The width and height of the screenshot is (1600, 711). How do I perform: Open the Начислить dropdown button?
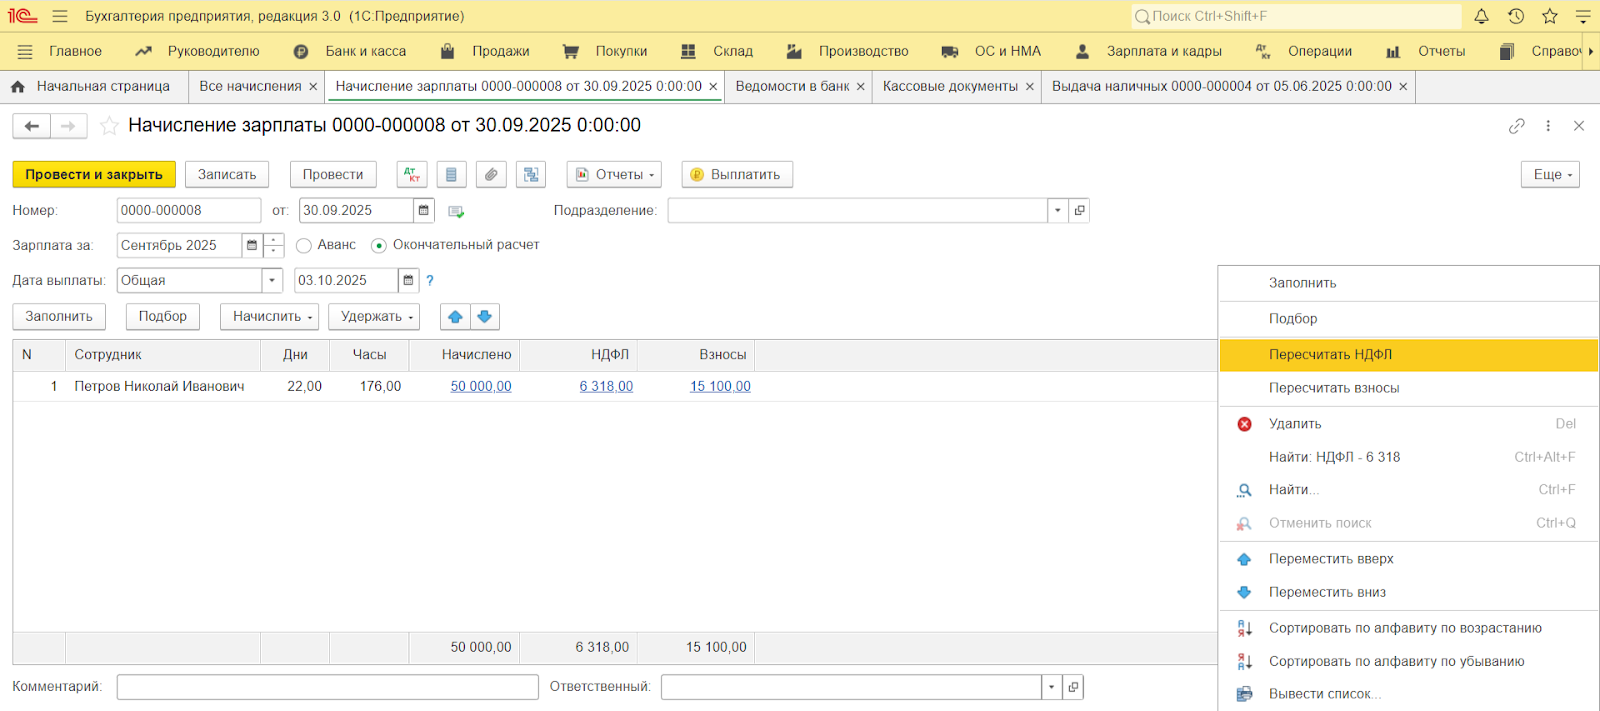tap(269, 317)
